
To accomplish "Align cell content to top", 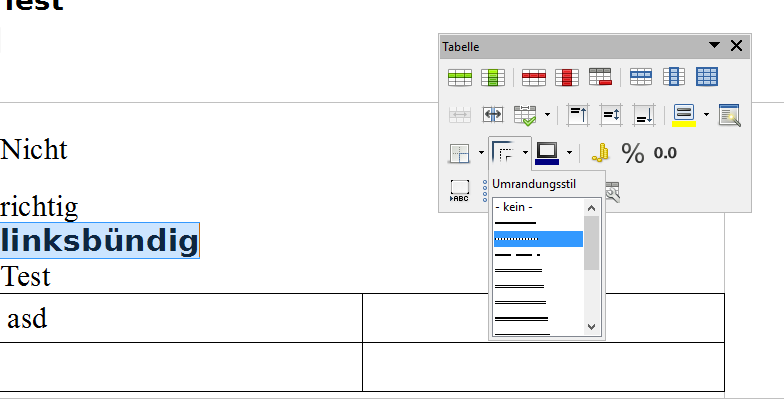I will pos(578,115).
